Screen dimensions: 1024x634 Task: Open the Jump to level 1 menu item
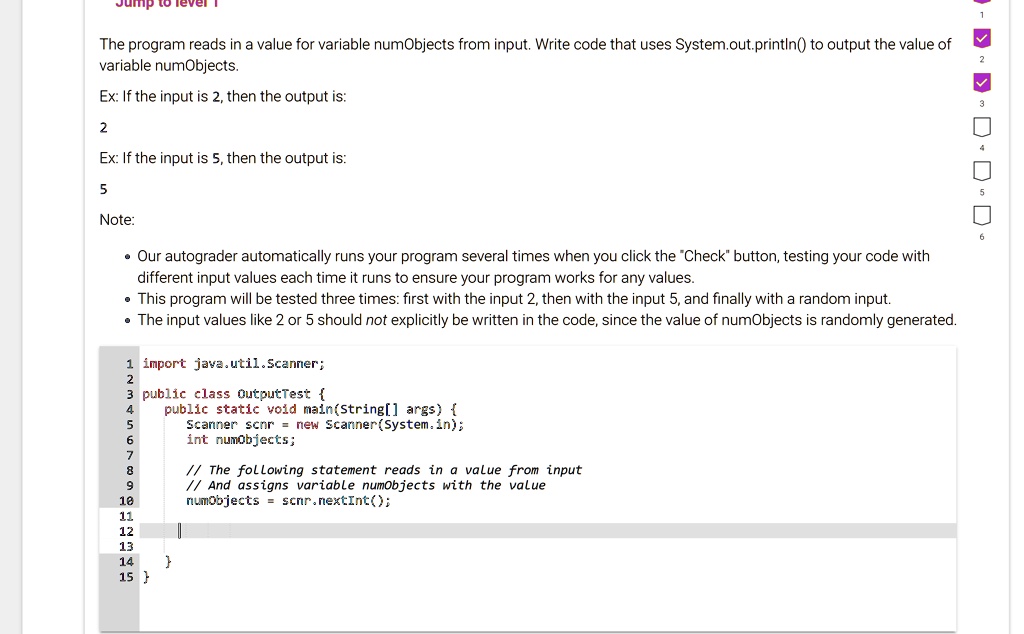click(x=165, y=4)
